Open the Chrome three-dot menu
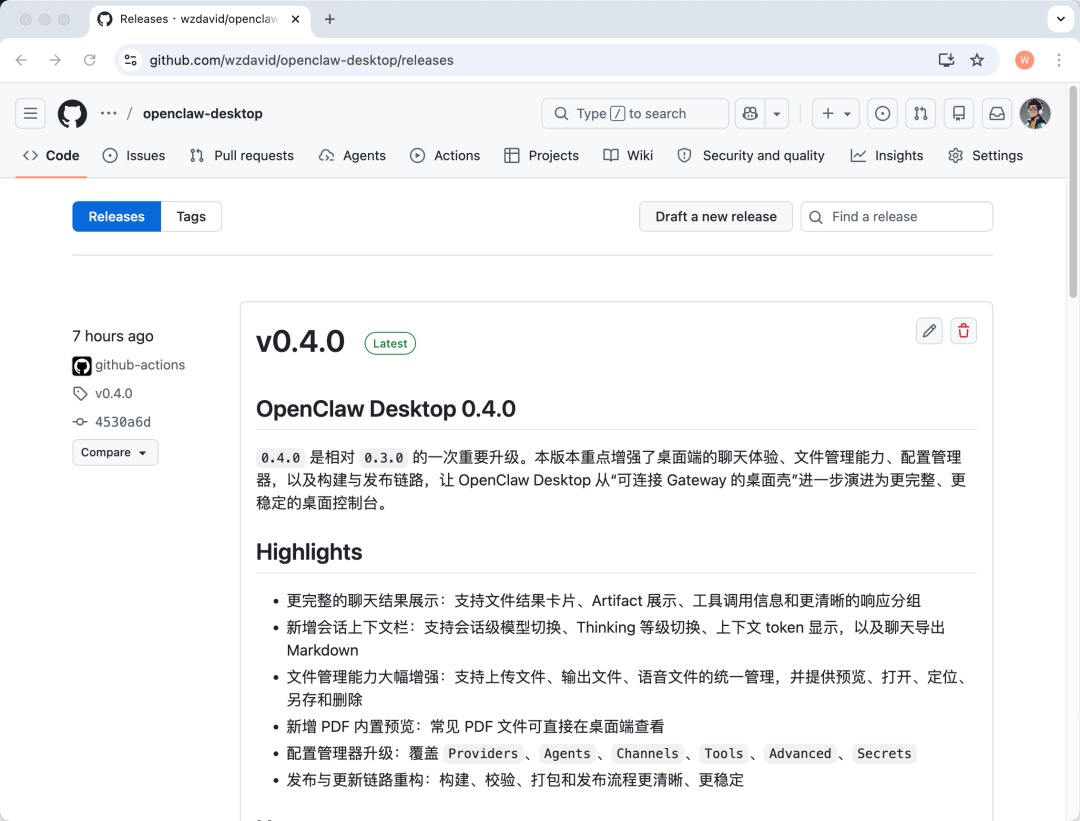The image size is (1080, 821). coord(1059,61)
